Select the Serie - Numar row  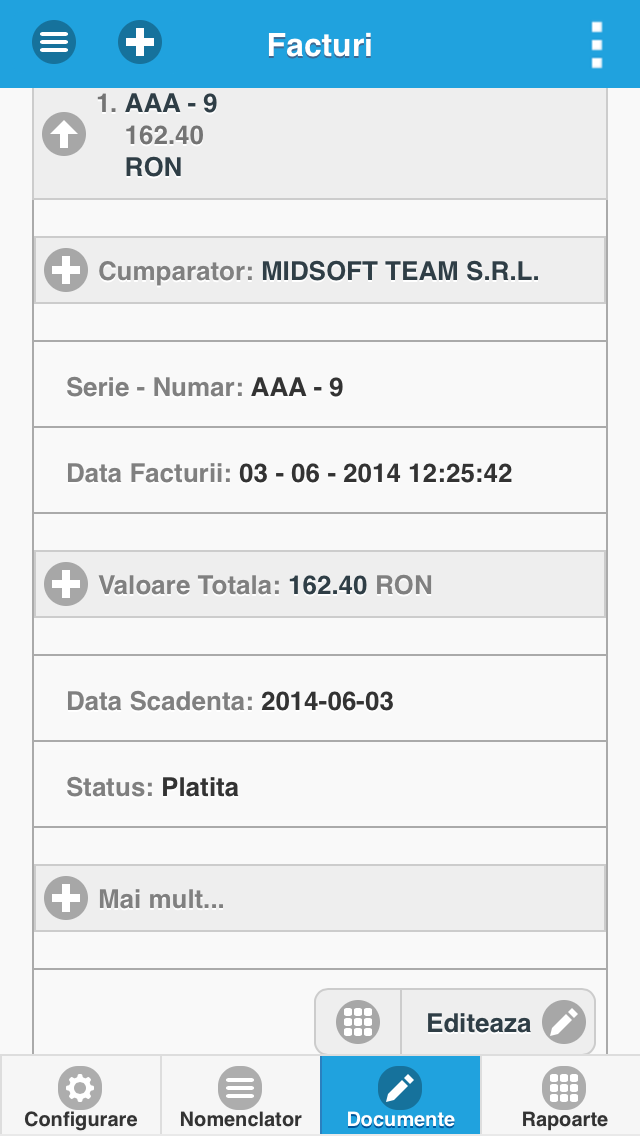320,385
